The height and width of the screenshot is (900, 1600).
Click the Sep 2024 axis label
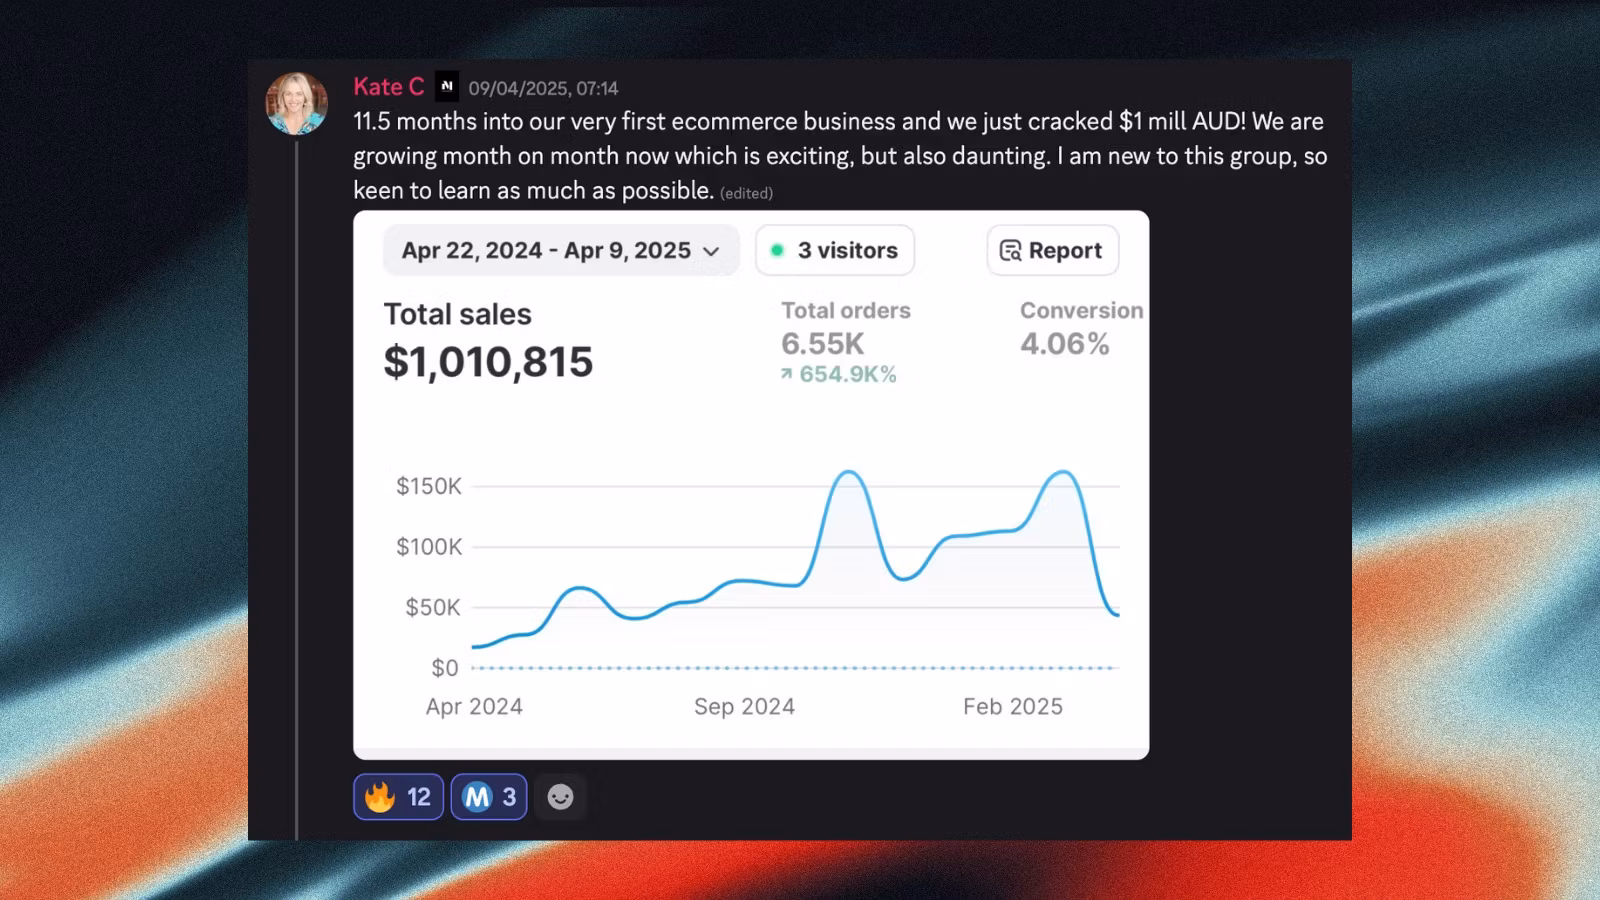[x=744, y=706]
